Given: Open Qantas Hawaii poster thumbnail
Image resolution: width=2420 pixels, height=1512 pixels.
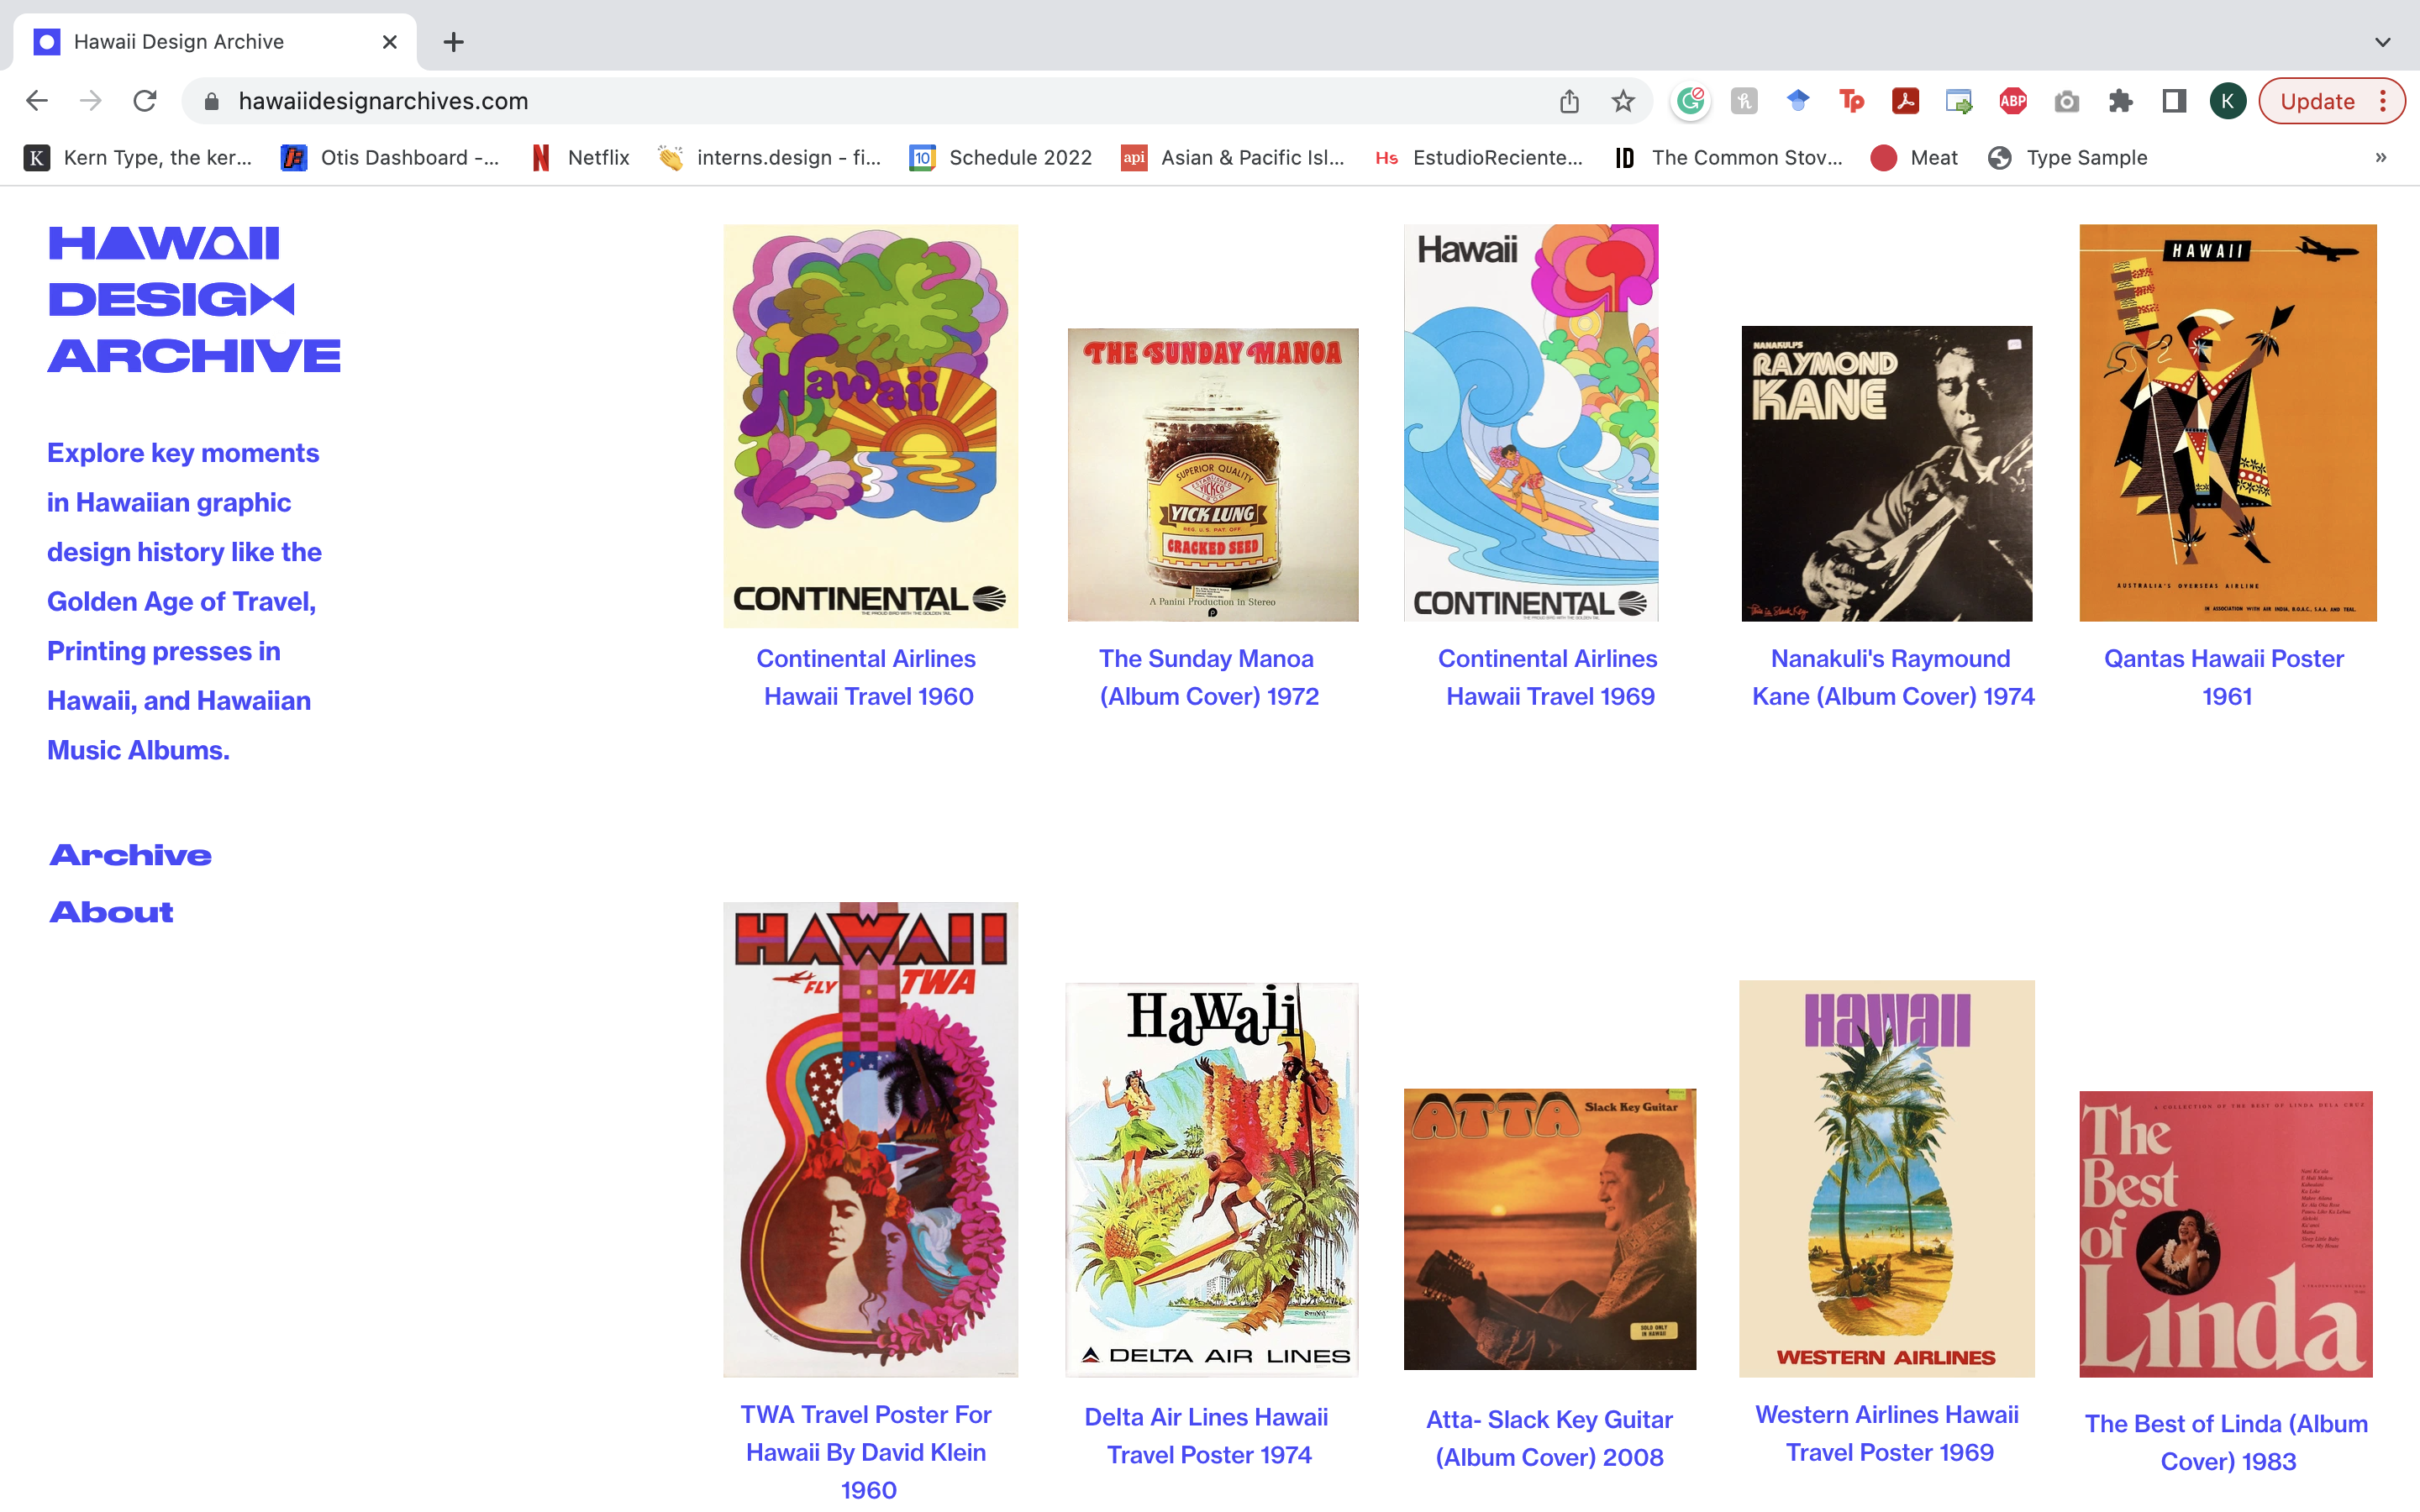Looking at the screenshot, I should pos(2228,423).
